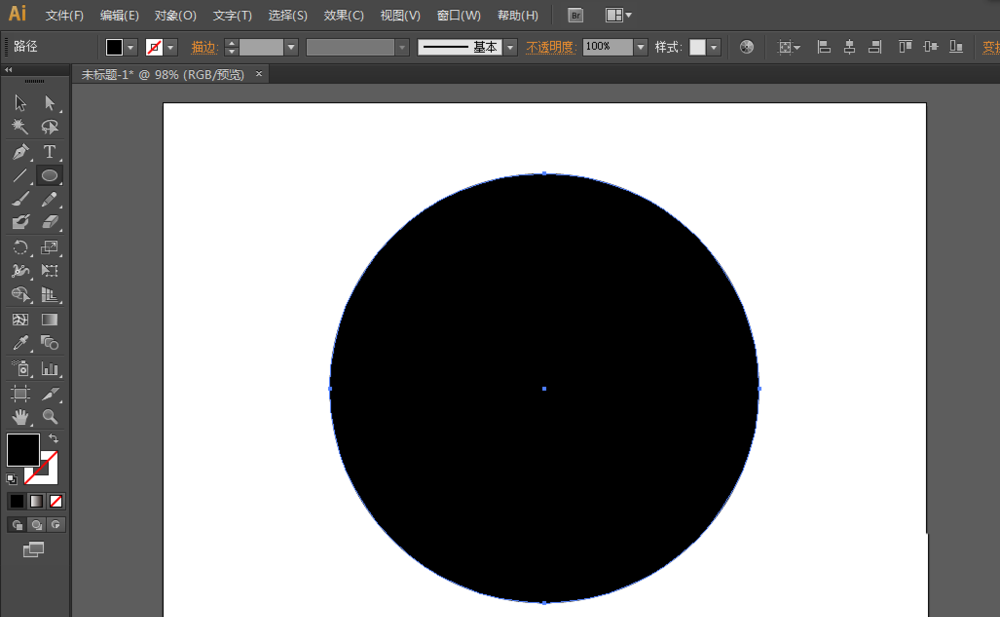This screenshot has height=617, width=1000.
Task: Select the Zoom magnifier tool
Action: (49, 417)
